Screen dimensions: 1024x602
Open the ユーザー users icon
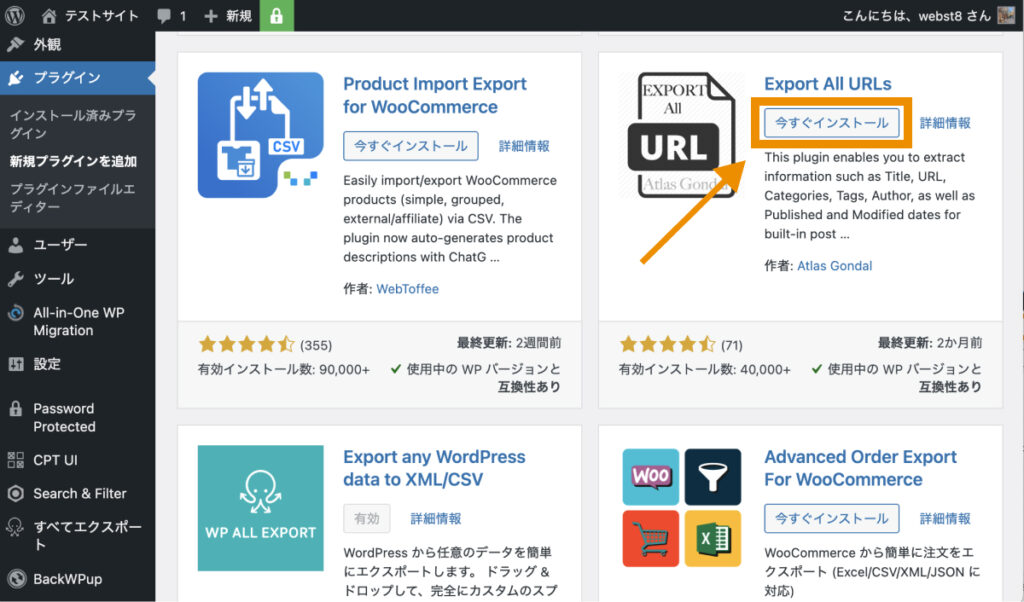point(17,245)
